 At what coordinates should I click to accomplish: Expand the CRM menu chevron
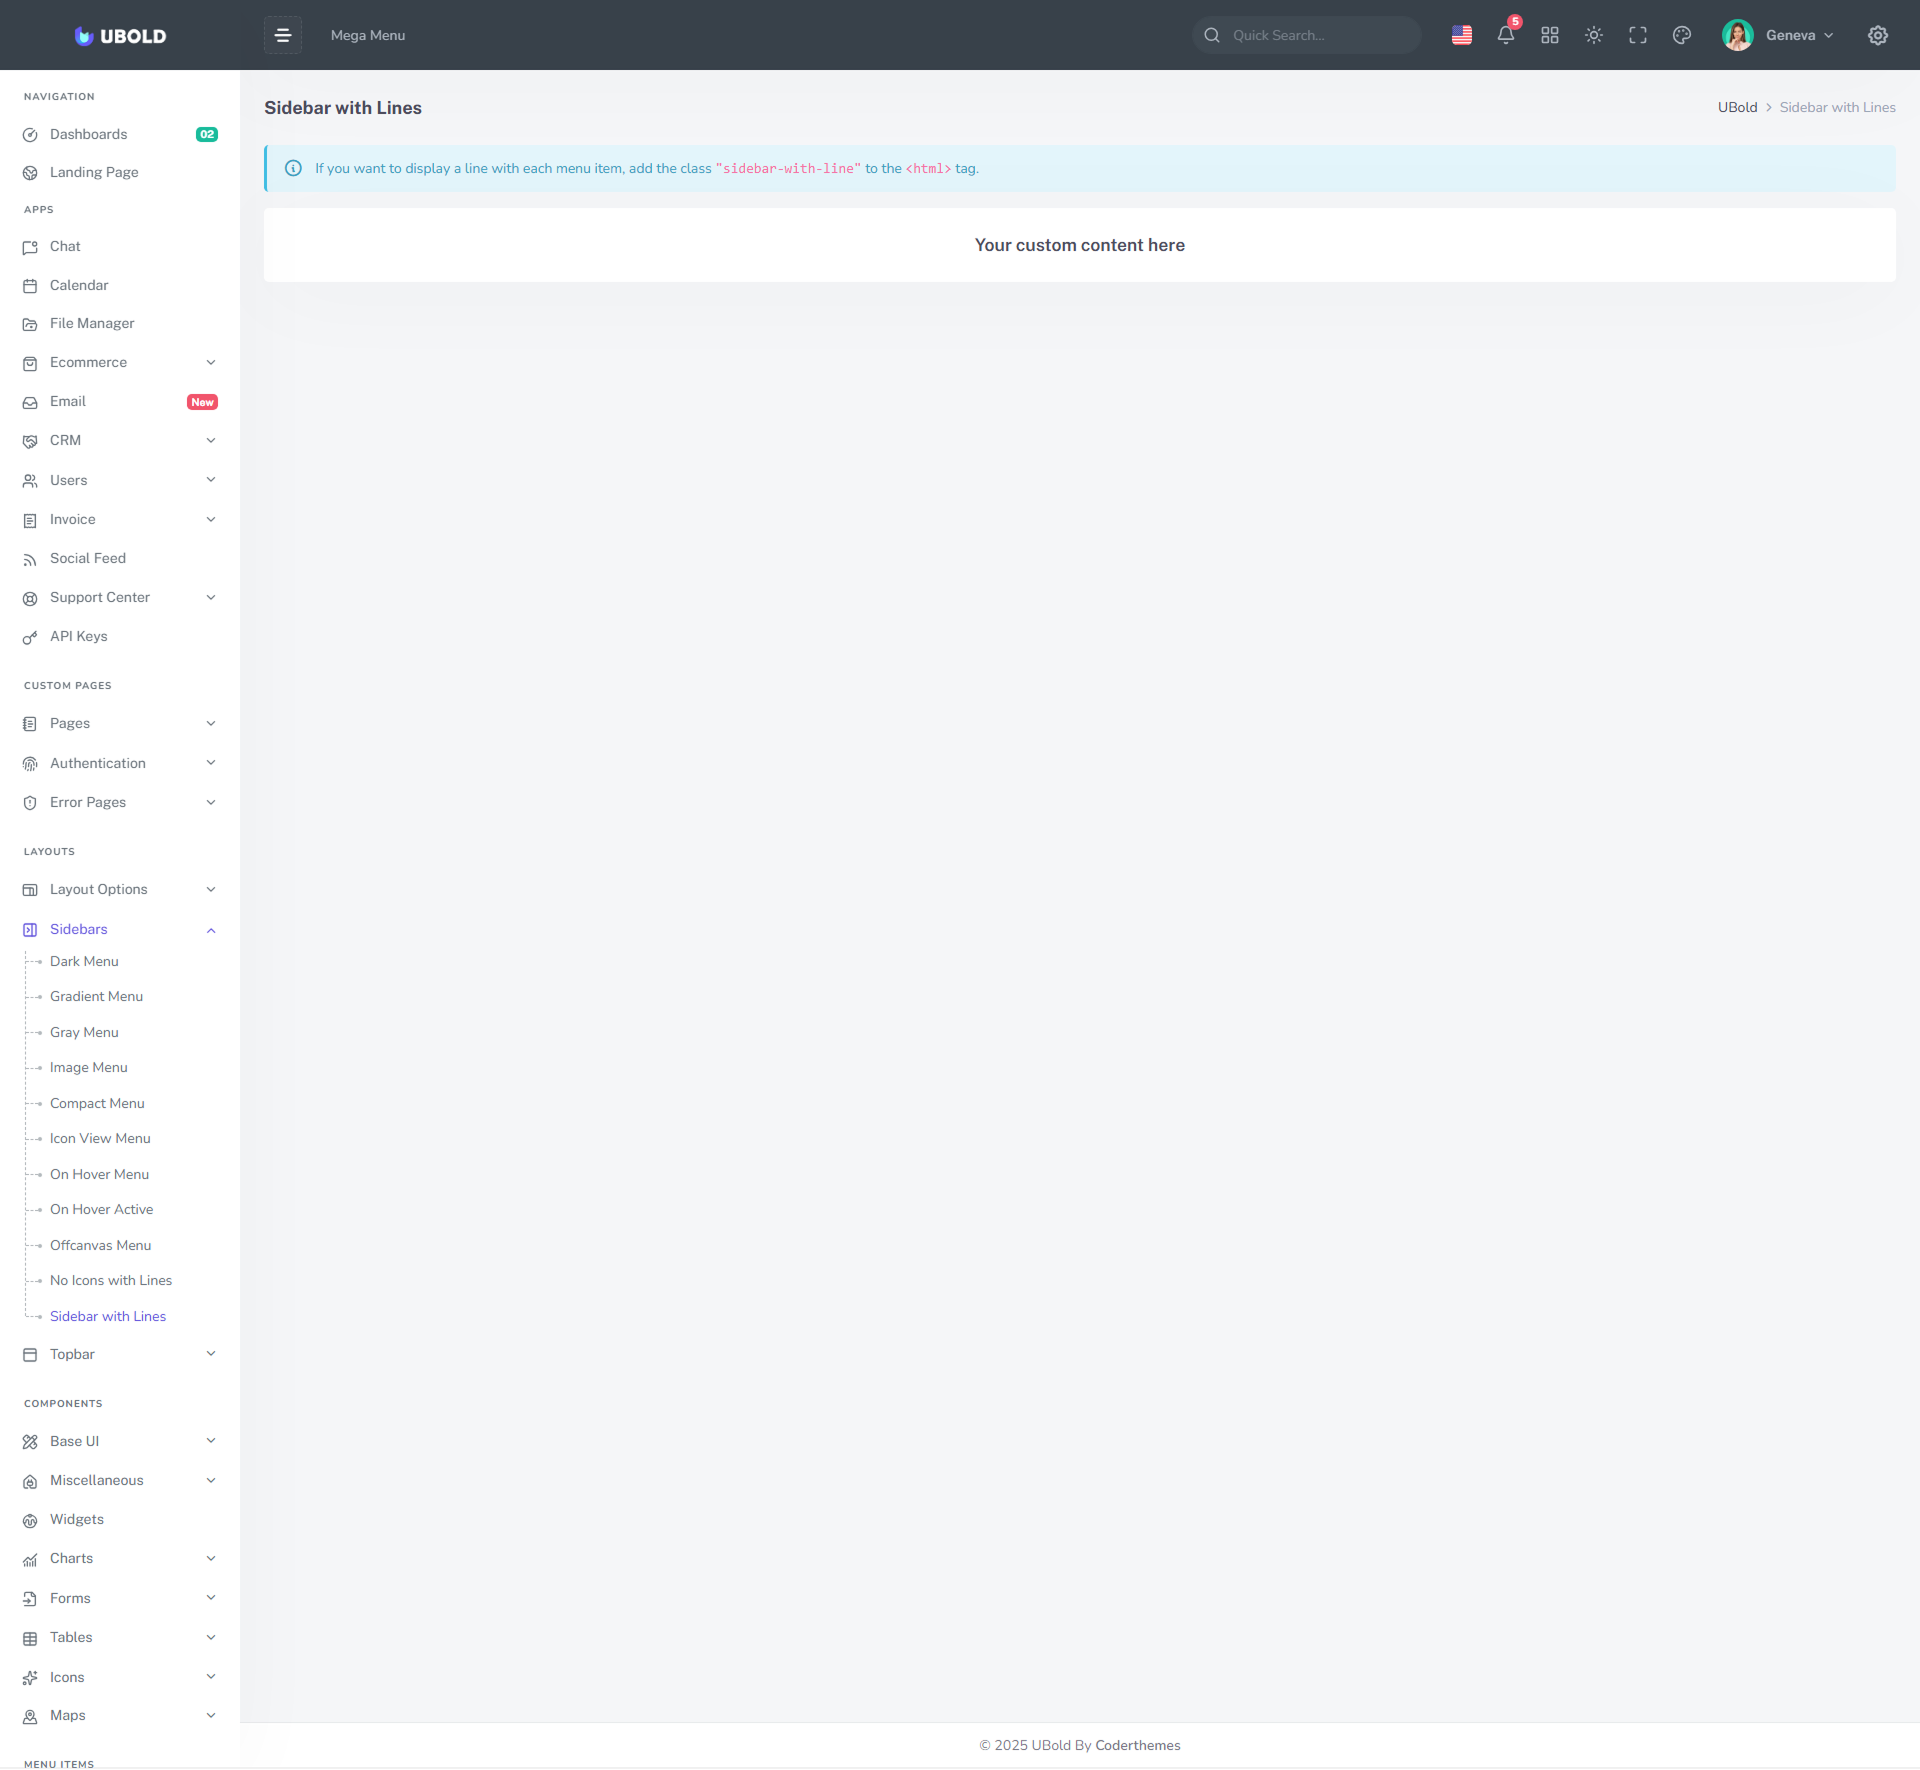[x=211, y=441]
